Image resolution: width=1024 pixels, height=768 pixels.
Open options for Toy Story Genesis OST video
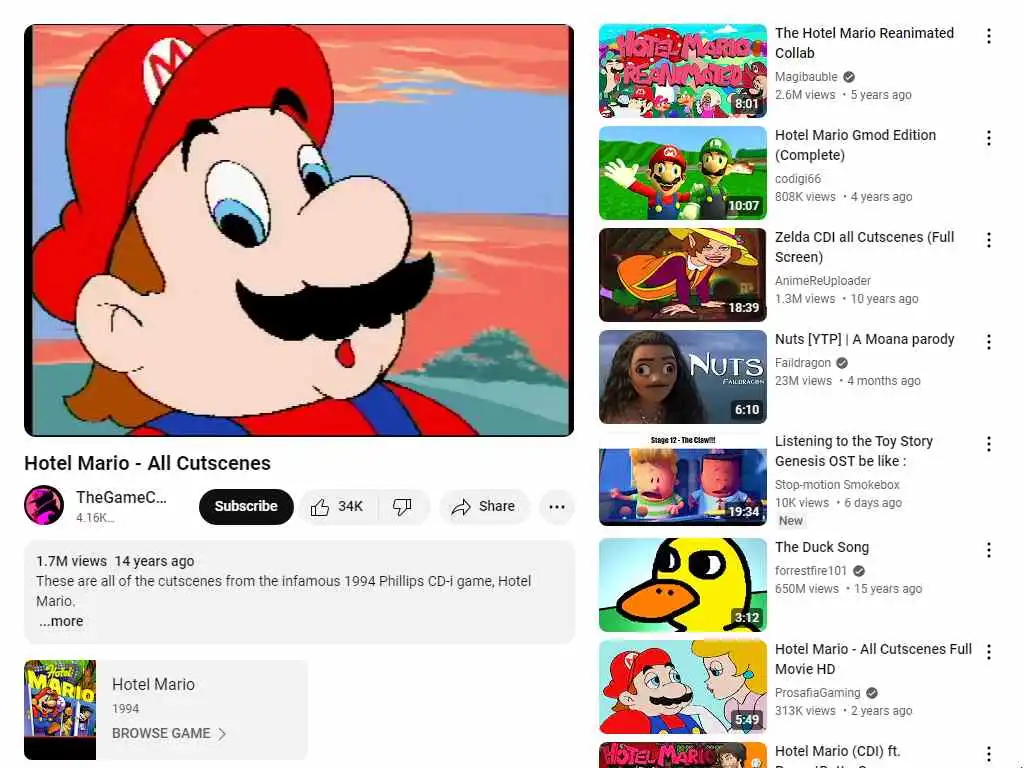pyautogui.click(x=989, y=444)
